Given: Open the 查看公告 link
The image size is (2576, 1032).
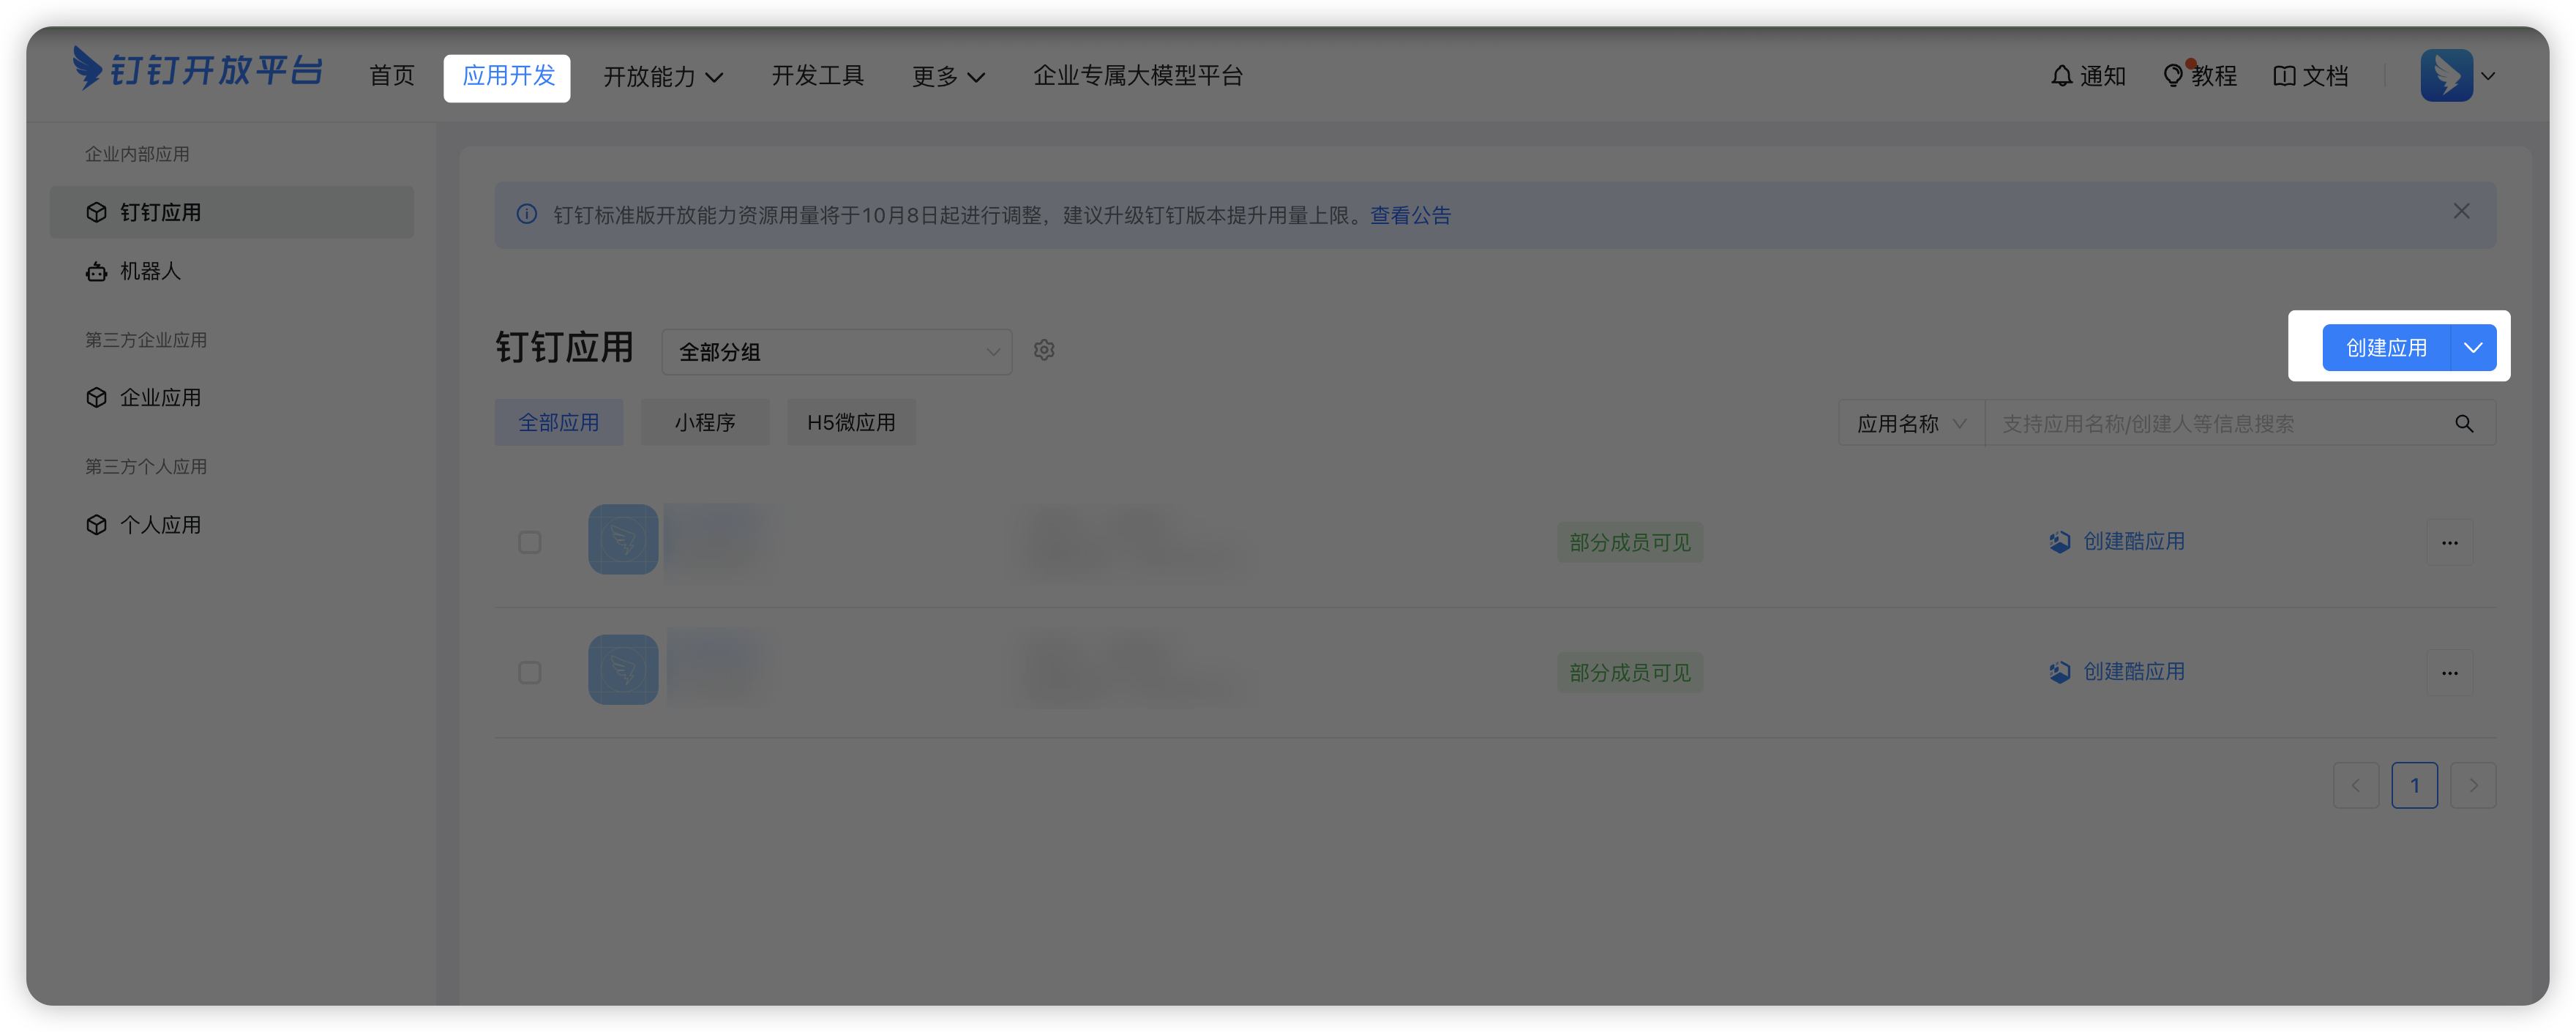Looking at the screenshot, I should tap(1410, 216).
